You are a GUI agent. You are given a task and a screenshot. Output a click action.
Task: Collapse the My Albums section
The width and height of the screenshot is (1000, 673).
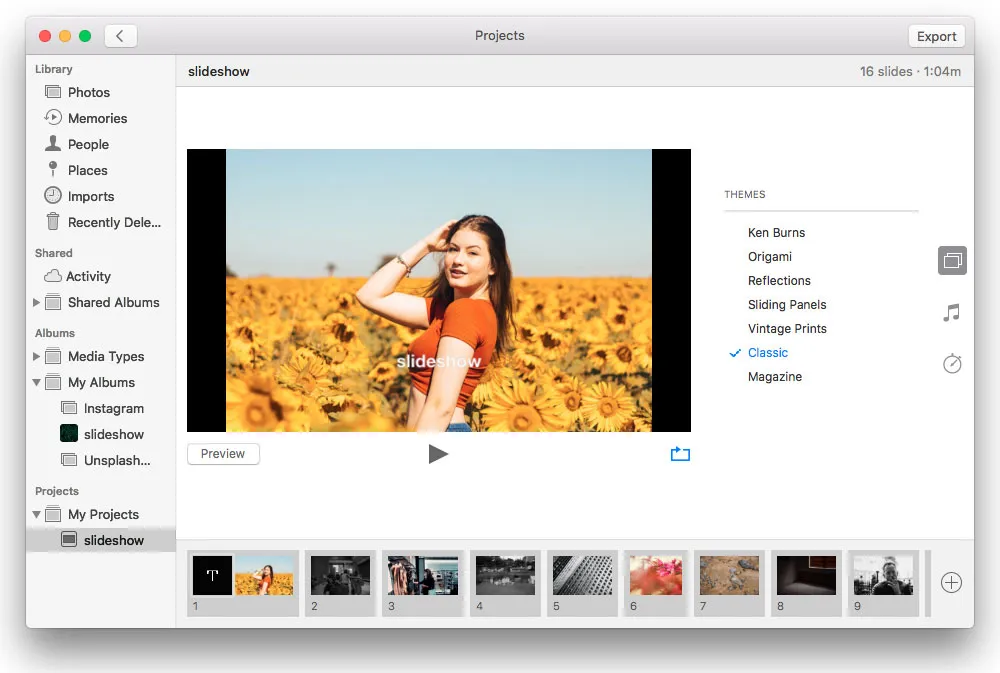point(37,382)
